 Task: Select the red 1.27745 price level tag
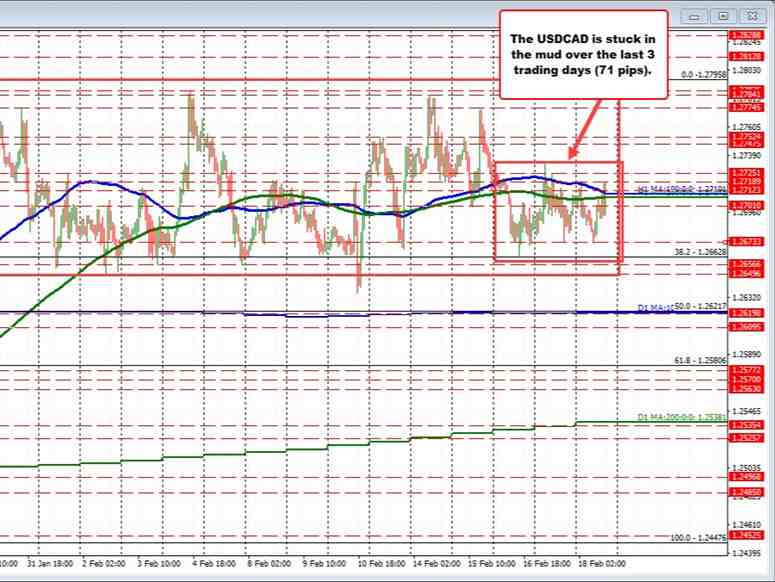[x=746, y=108]
